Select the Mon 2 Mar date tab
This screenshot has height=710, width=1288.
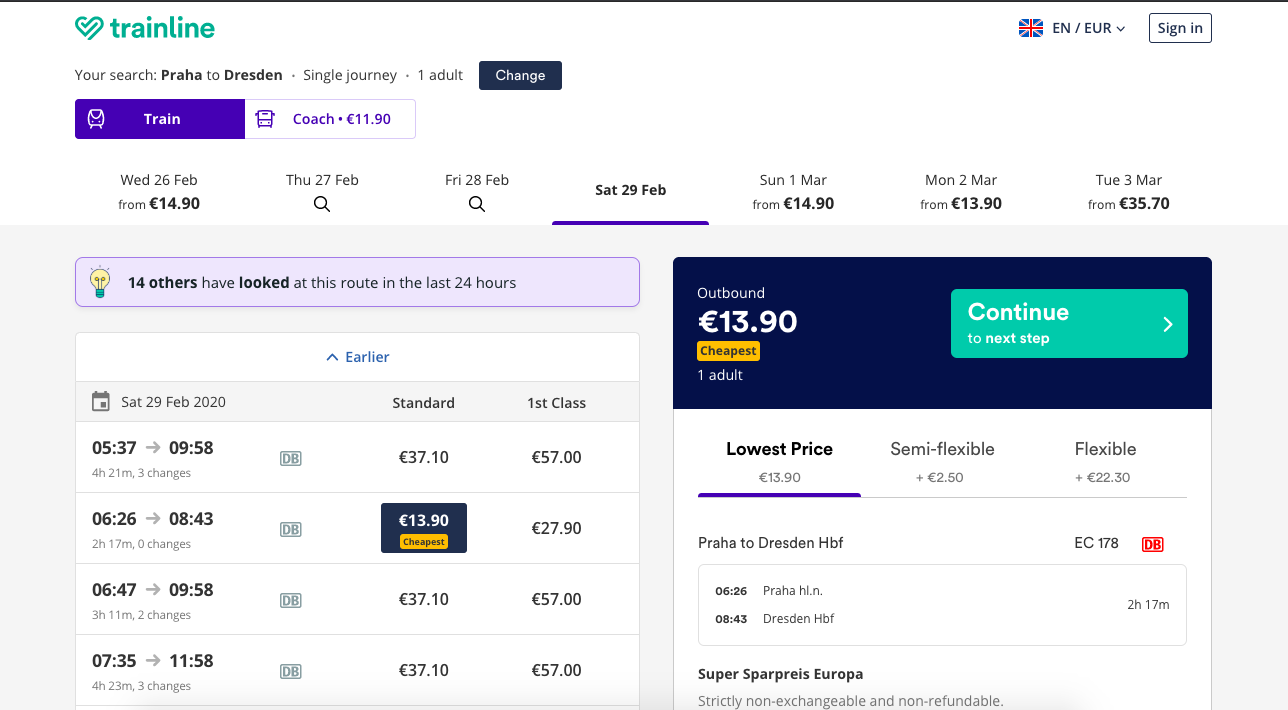pyautogui.click(x=963, y=191)
